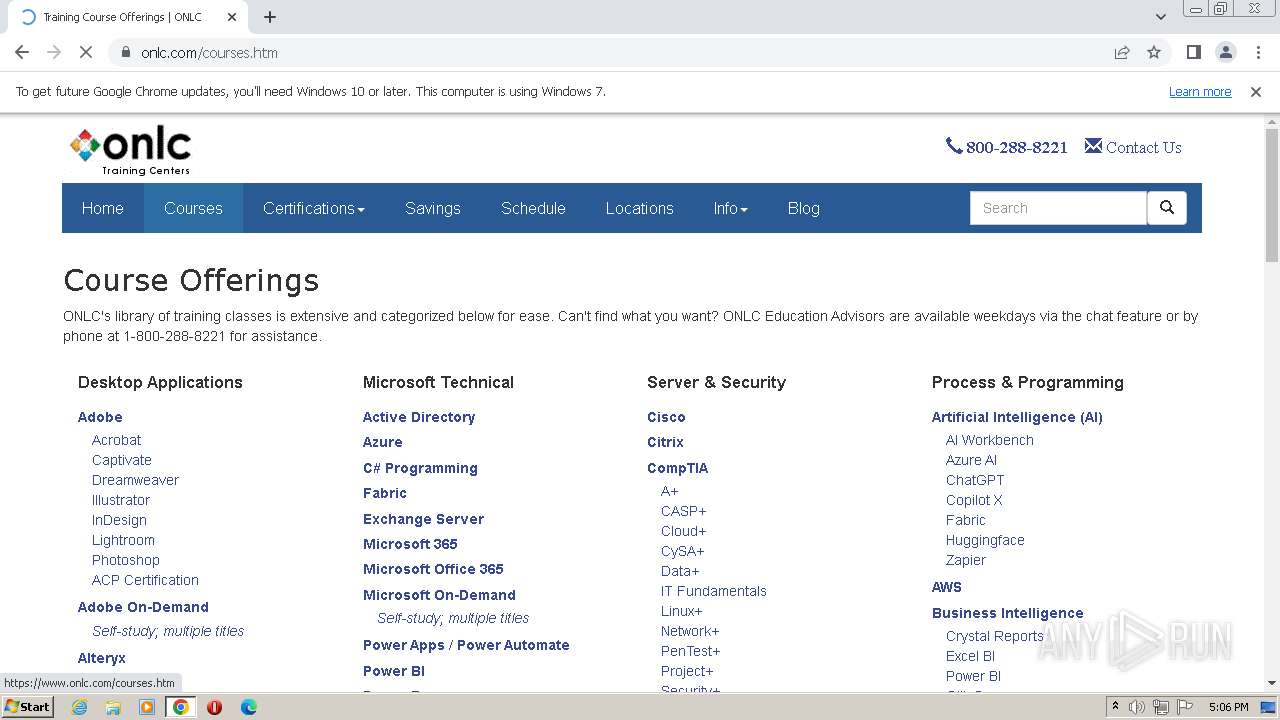
Task: Expand the Info dropdown menu
Action: coord(730,208)
